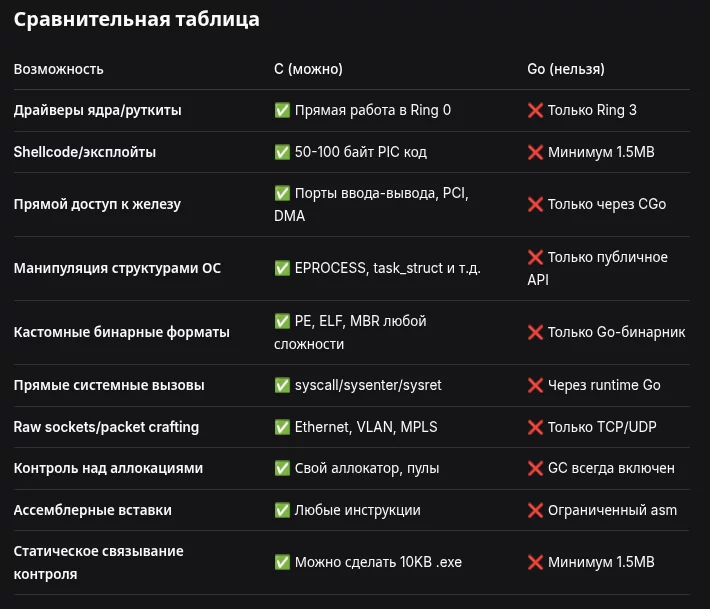Click green checkmark next to 'syscall/sysenter/sysret'
The height and width of the screenshot is (609, 710).
click(282, 385)
